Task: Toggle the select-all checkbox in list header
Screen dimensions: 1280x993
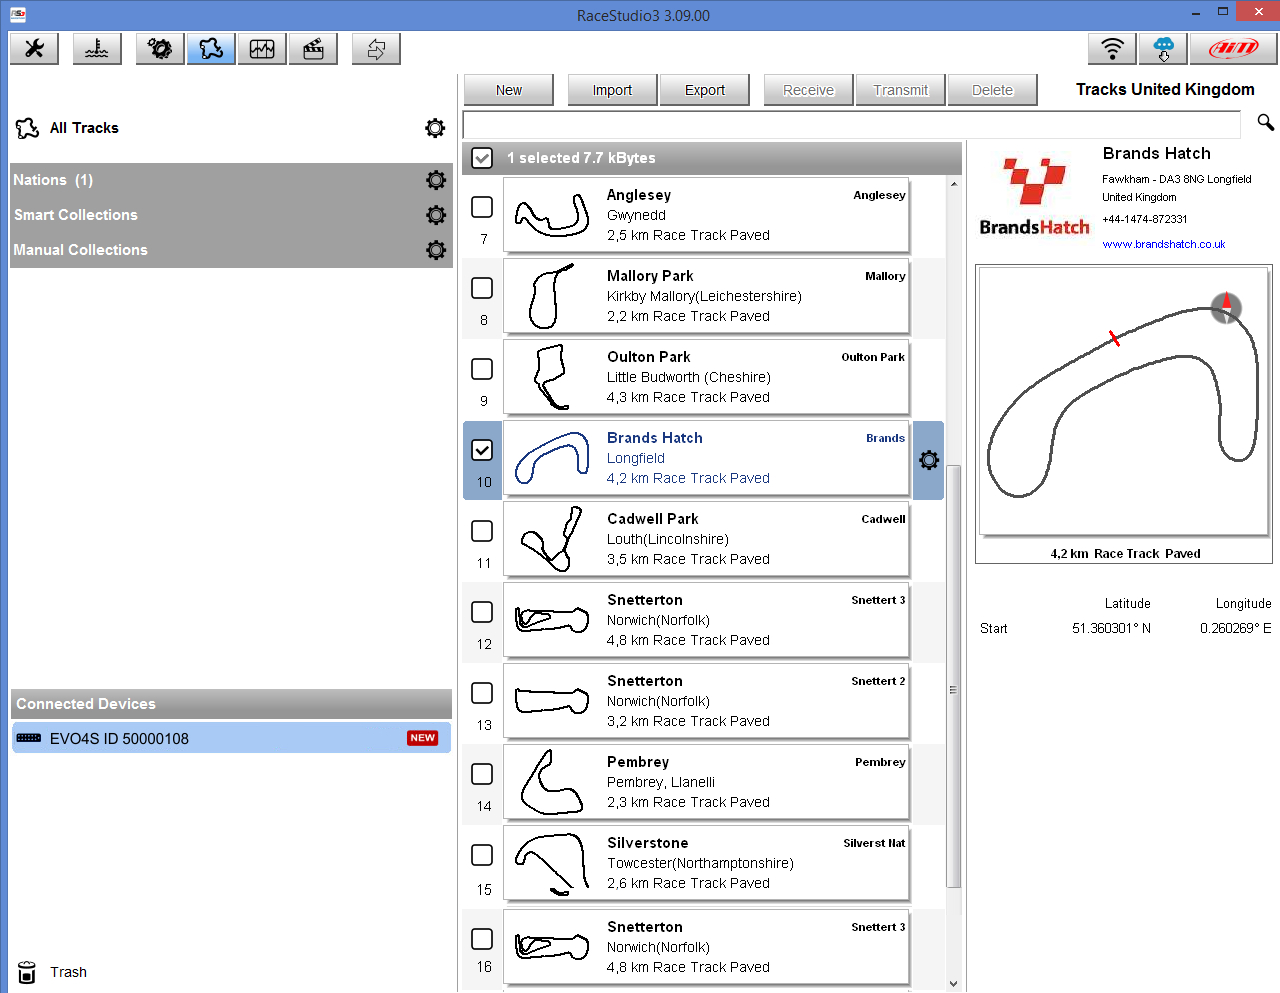Action: (482, 158)
